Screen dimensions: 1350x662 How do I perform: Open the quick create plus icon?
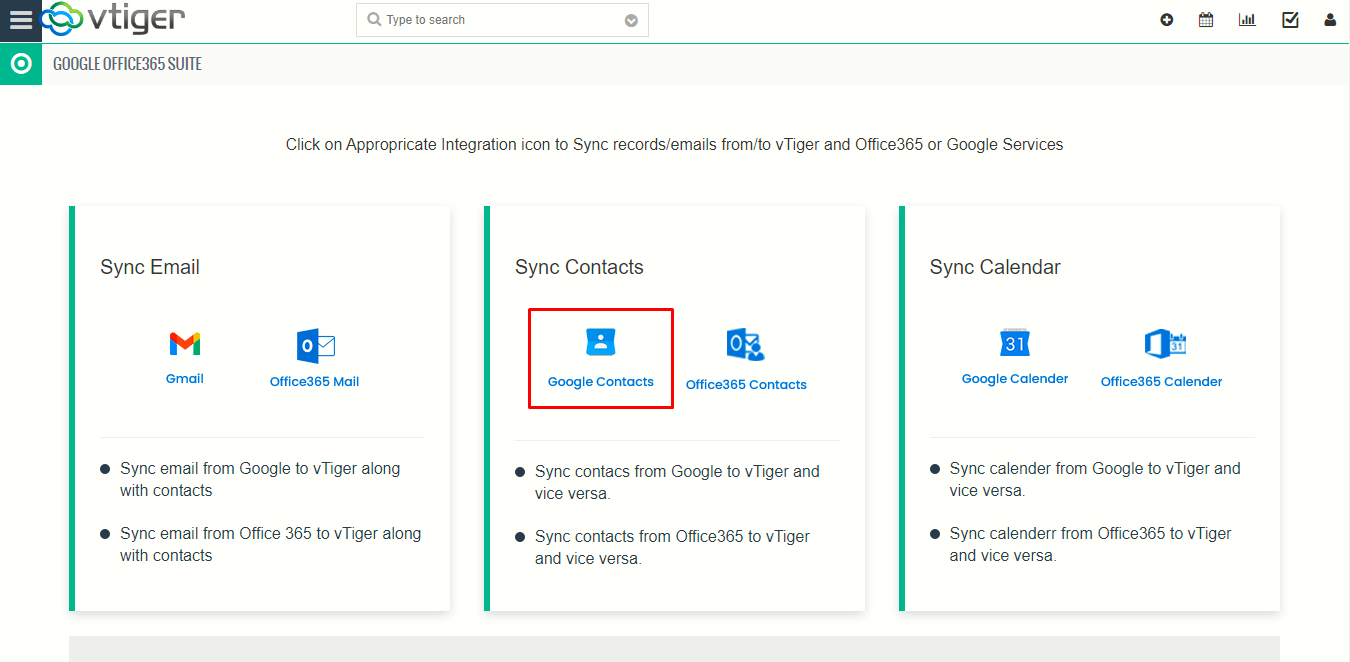1167,20
